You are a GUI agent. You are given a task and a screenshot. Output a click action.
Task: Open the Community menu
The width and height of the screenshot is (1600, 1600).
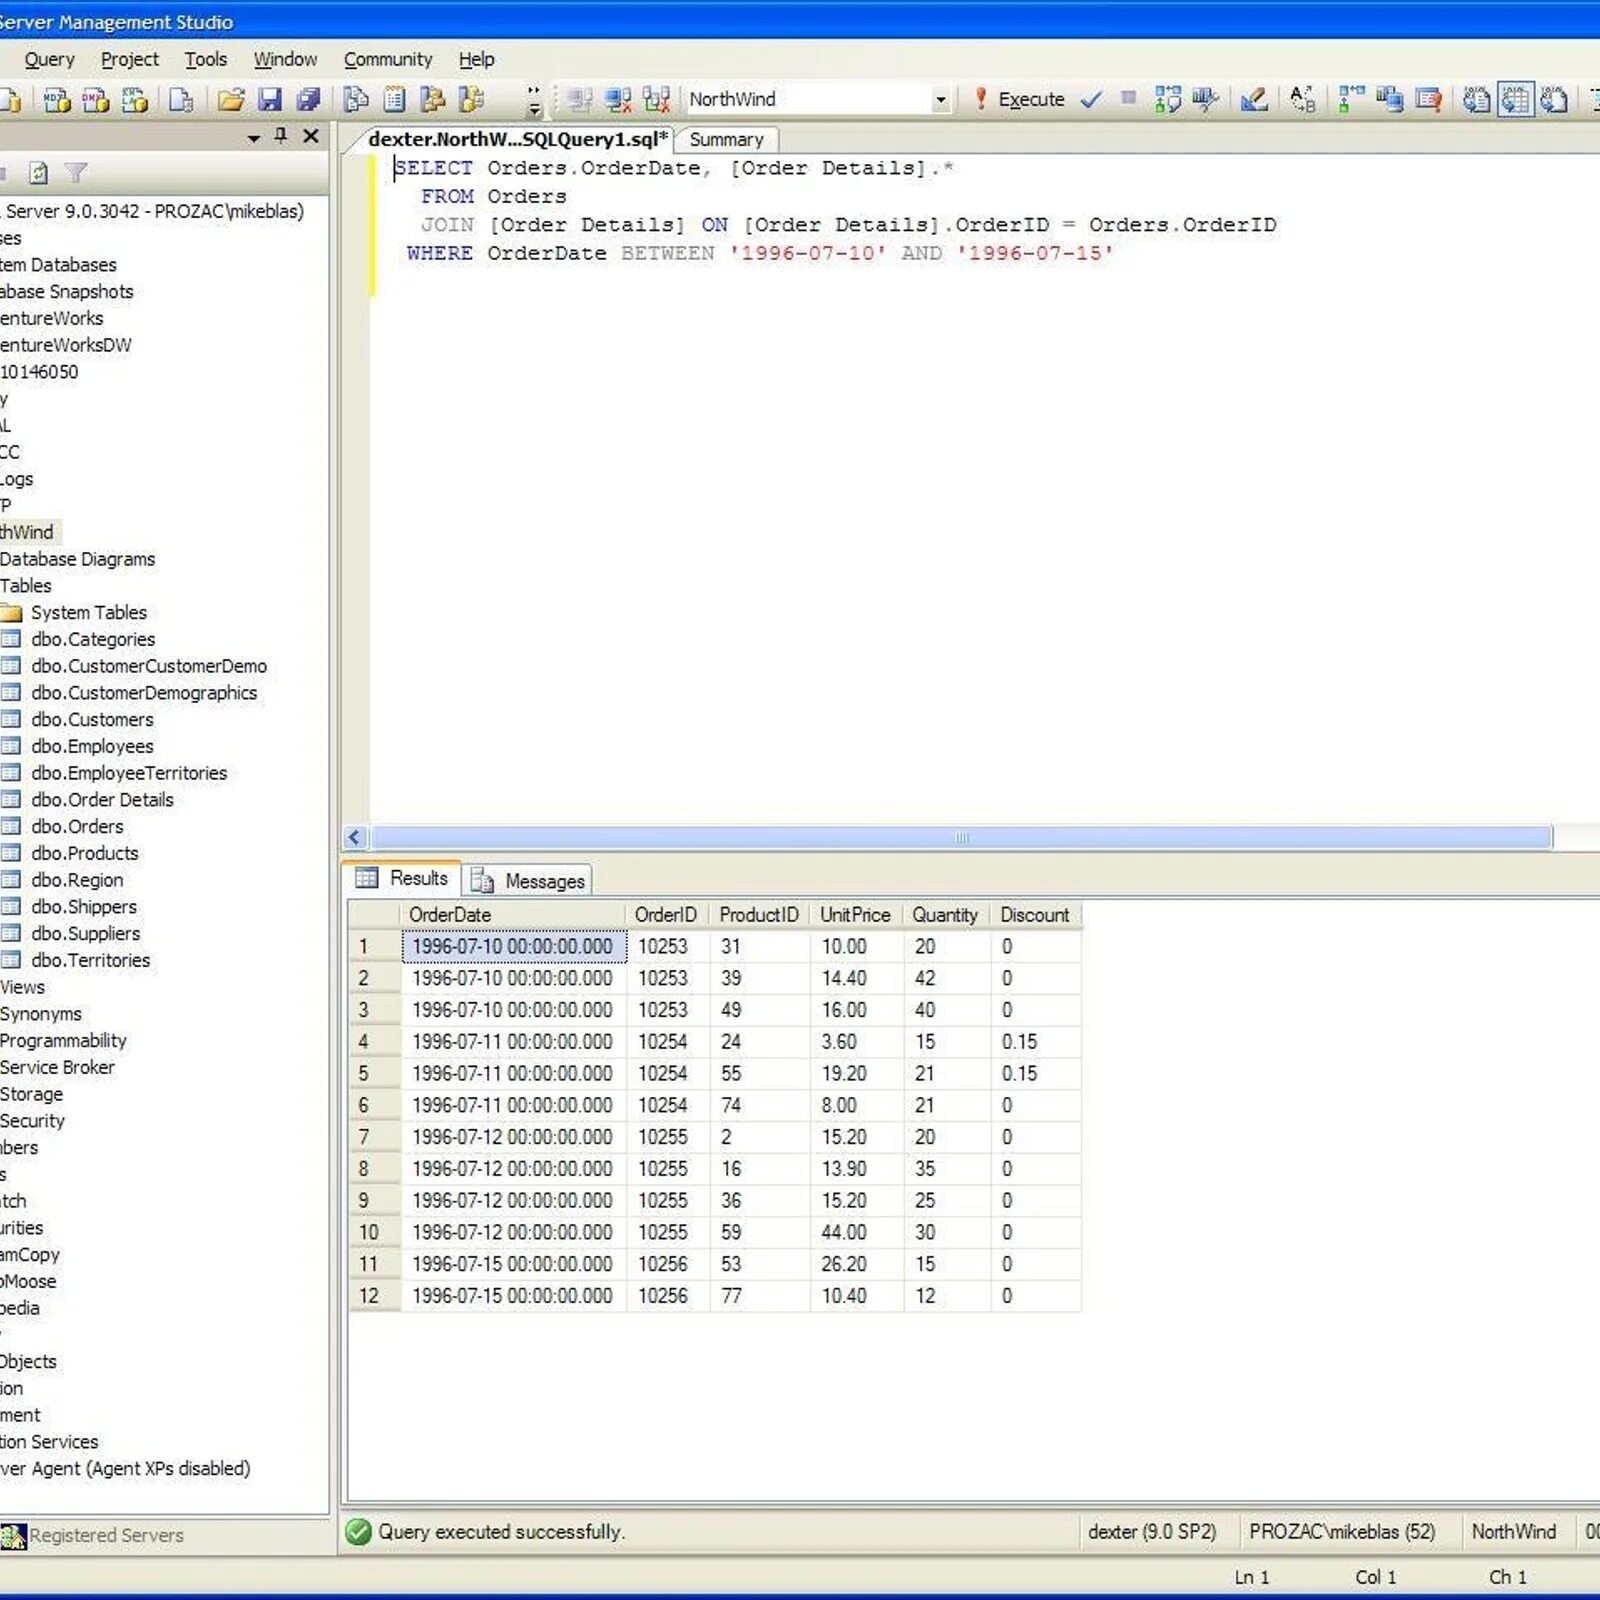tap(388, 59)
